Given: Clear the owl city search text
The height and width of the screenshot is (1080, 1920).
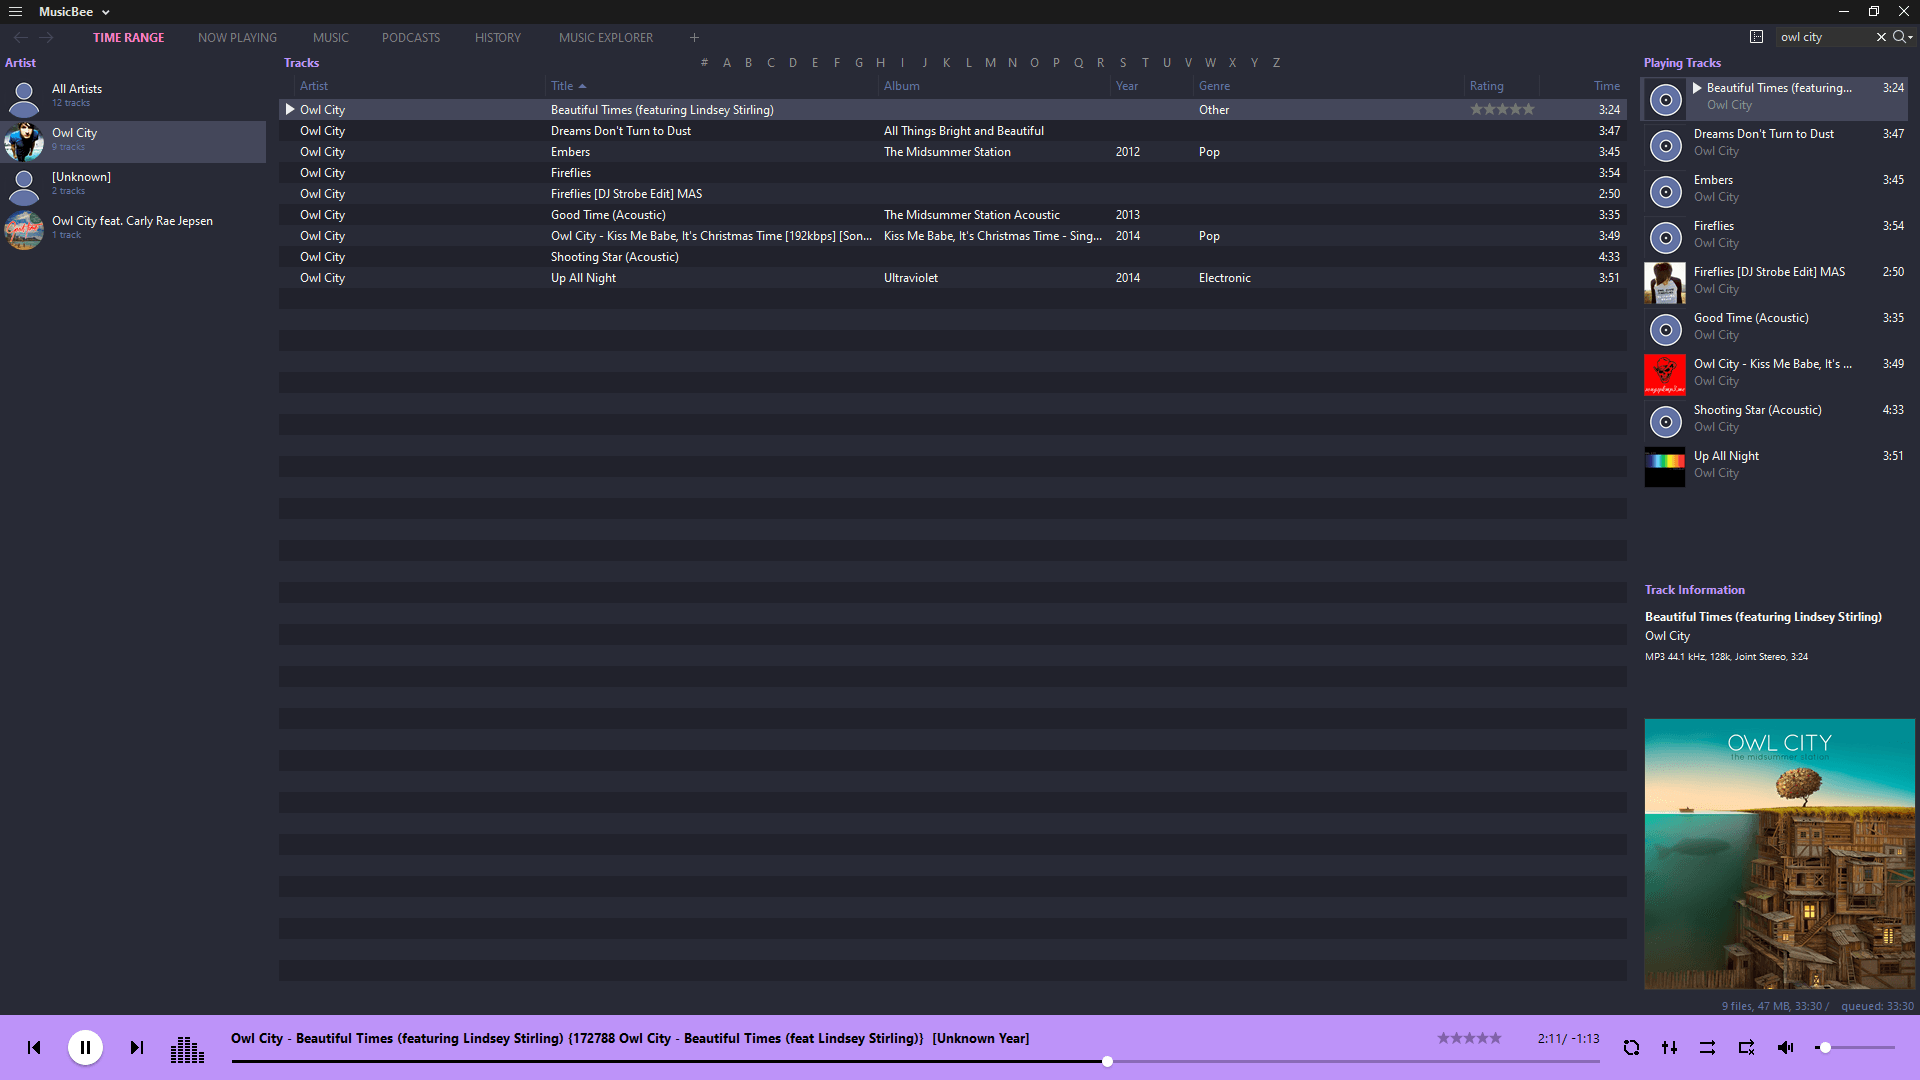Looking at the screenshot, I should [1881, 36].
